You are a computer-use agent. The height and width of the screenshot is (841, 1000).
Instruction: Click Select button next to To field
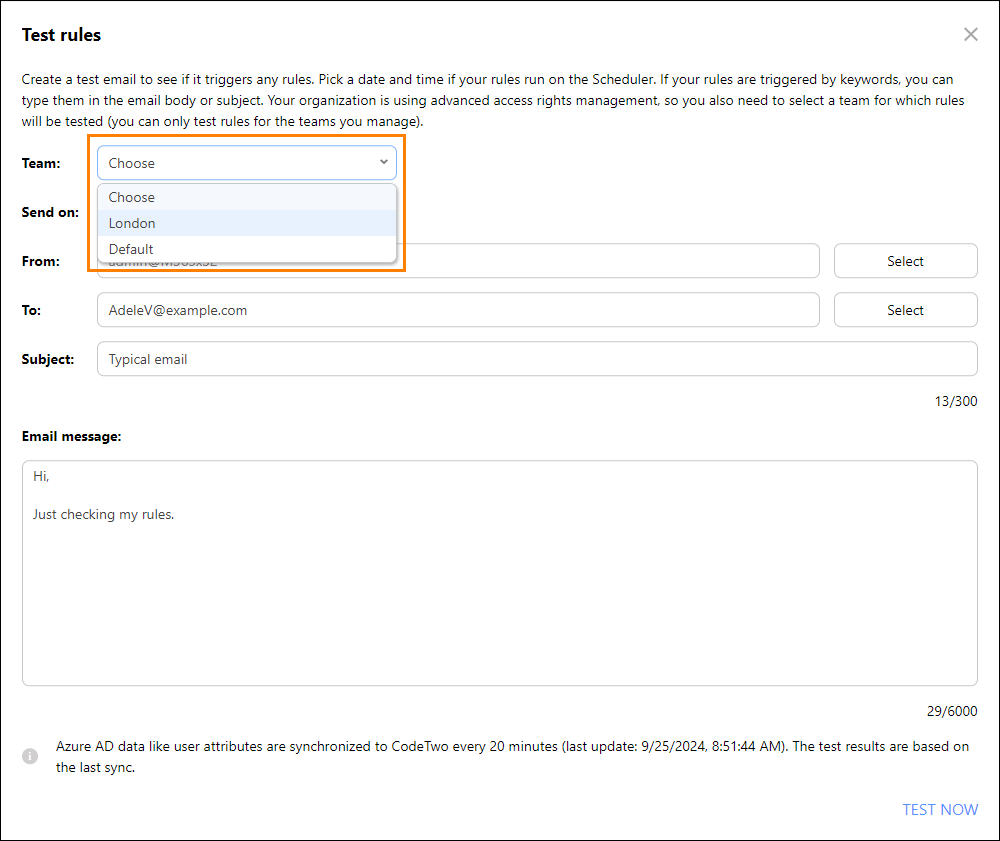point(905,310)
